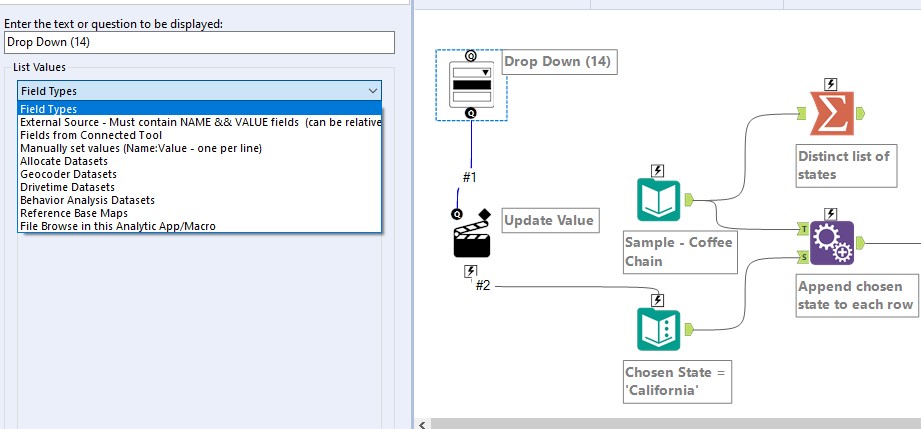Click the Distinct list of states annotation

point(846,166)
